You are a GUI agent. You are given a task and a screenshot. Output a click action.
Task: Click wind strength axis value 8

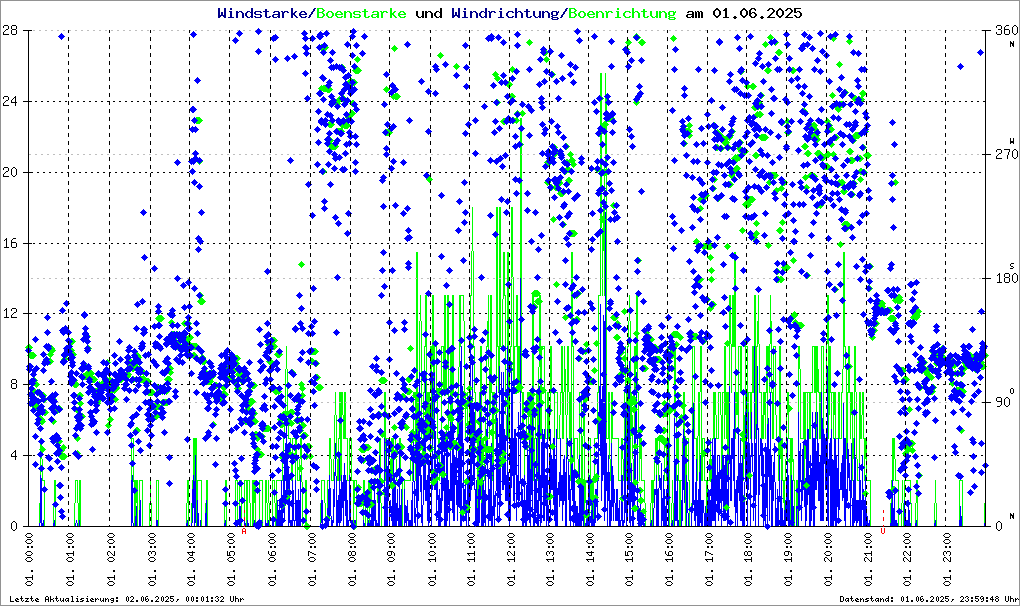click(14, 385)
